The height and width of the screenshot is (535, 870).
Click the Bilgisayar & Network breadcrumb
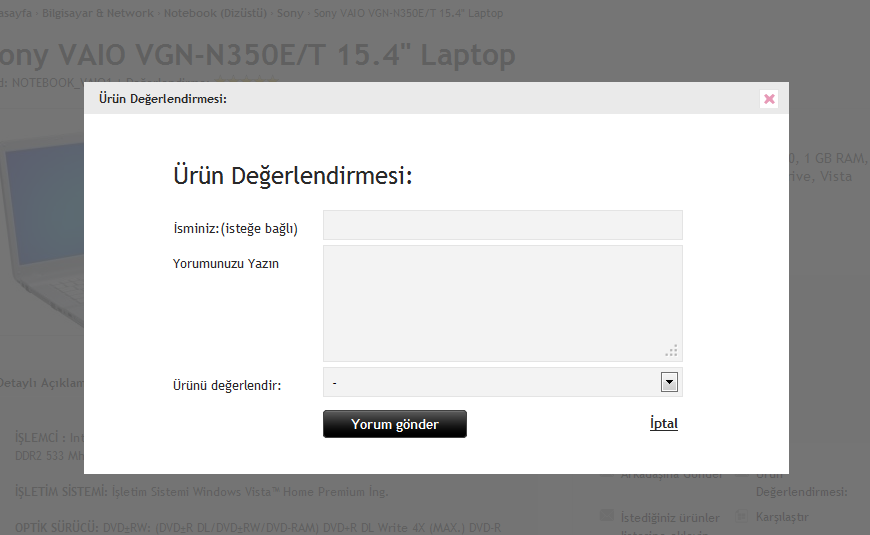coord(98,13)
